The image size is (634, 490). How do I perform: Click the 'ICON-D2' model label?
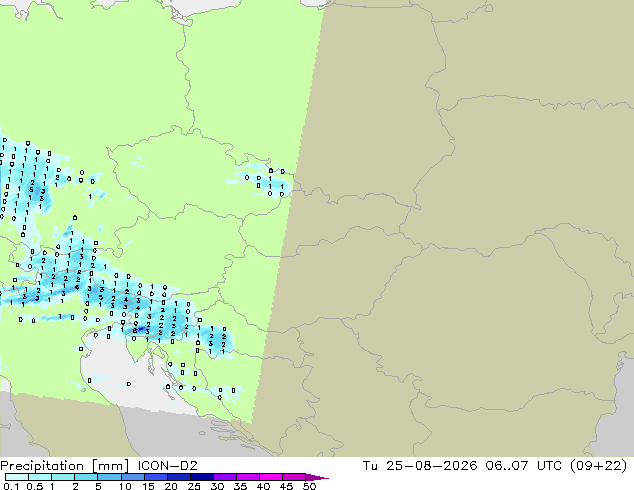(x=167, y=466)
